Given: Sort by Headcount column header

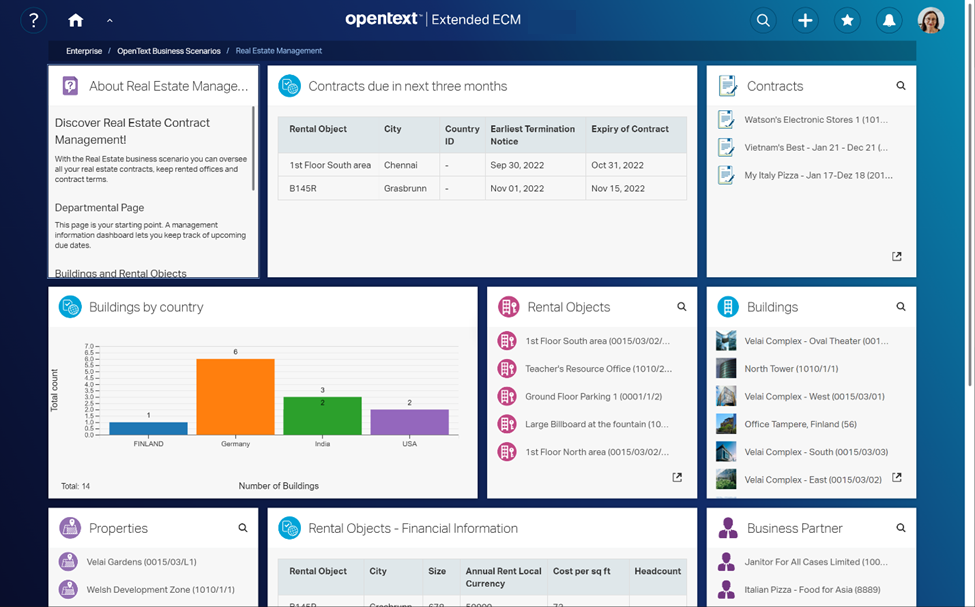Looking at the screenshot, I should tap(657, 571).
